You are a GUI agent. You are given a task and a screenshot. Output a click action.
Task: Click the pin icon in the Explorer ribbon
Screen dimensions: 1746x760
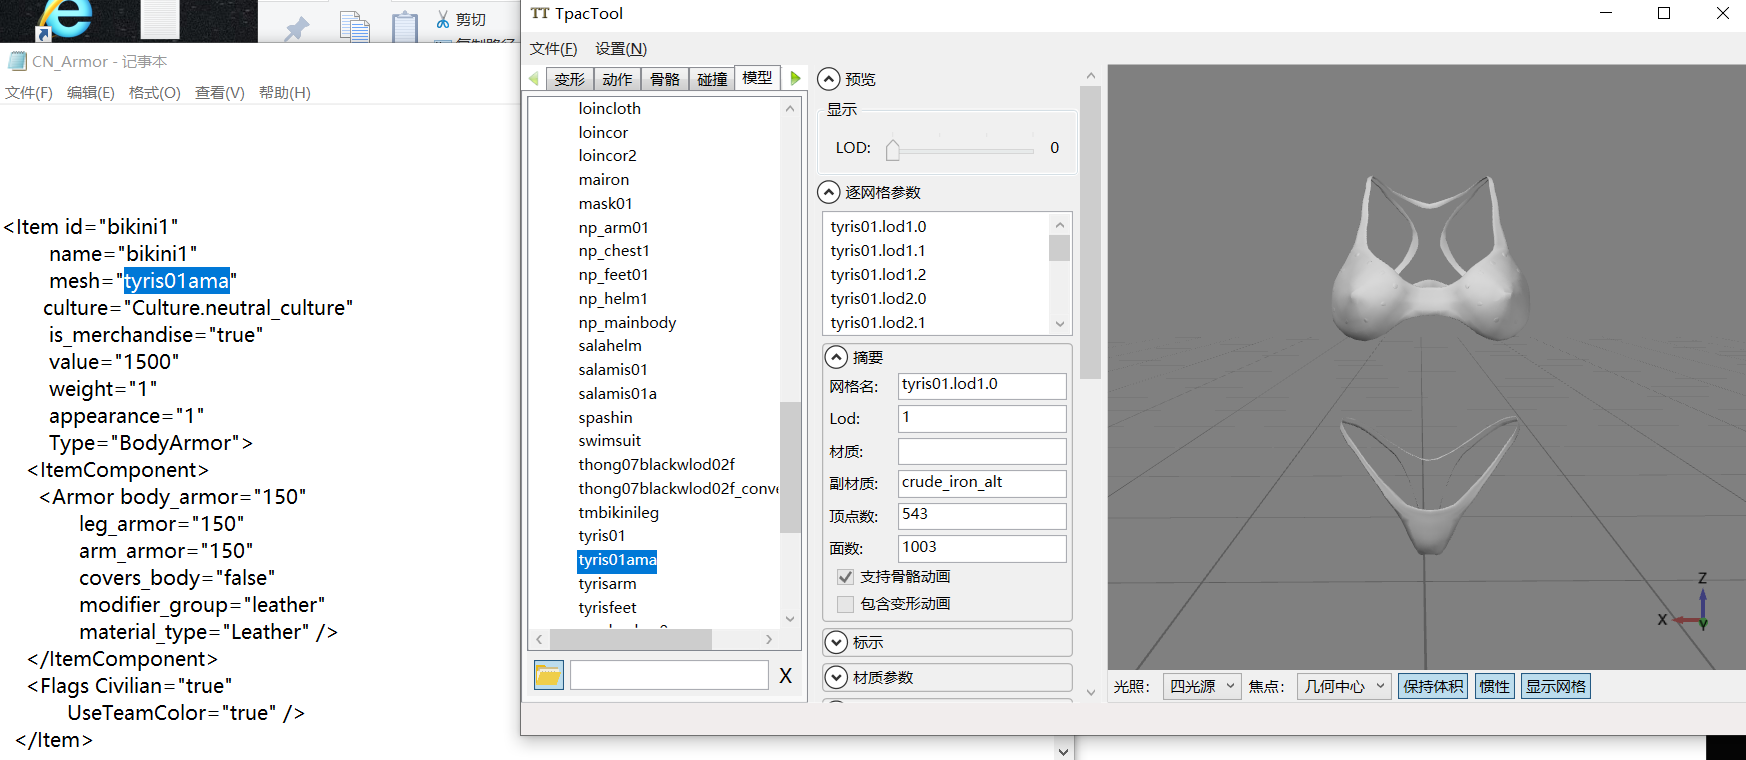[x=296, y=28]
